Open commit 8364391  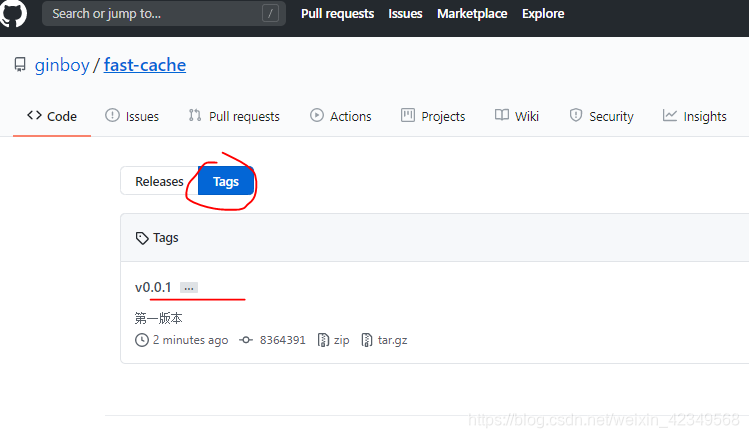click(282, 340)
